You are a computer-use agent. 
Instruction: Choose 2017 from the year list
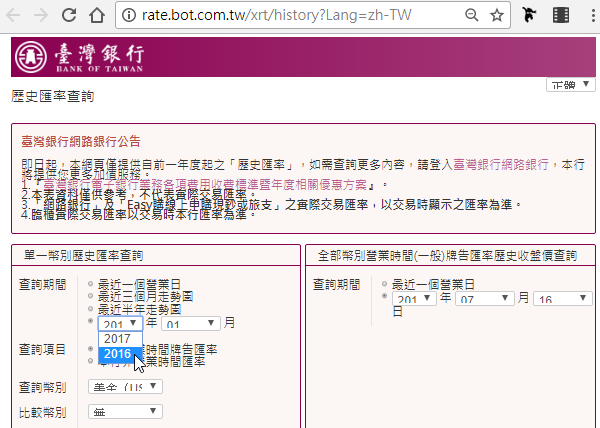tap(121, 339)
